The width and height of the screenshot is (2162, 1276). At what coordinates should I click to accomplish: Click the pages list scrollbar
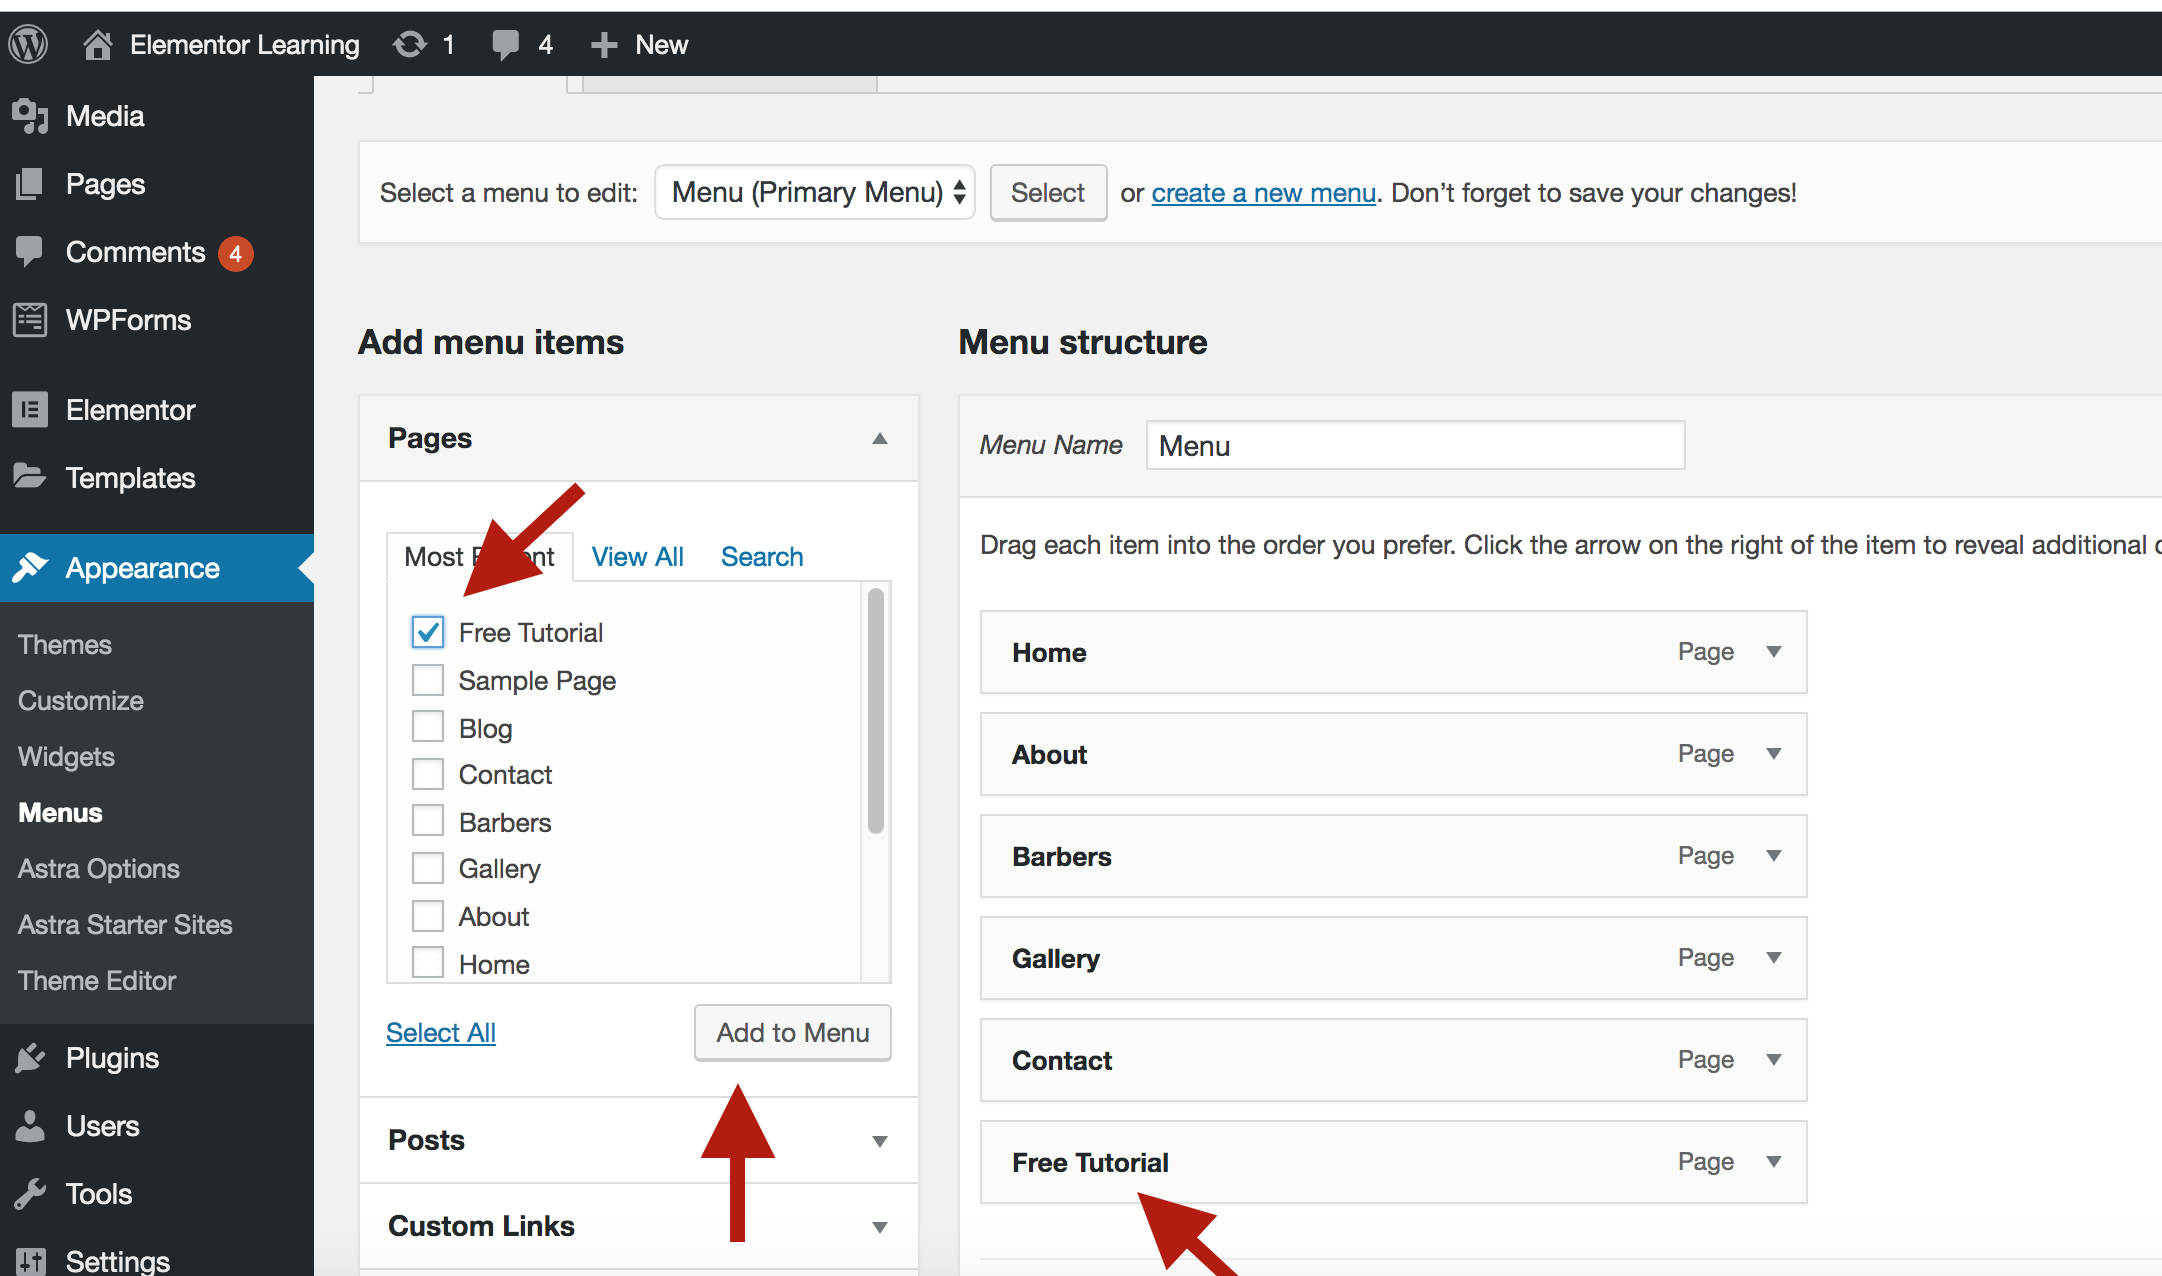875,711
